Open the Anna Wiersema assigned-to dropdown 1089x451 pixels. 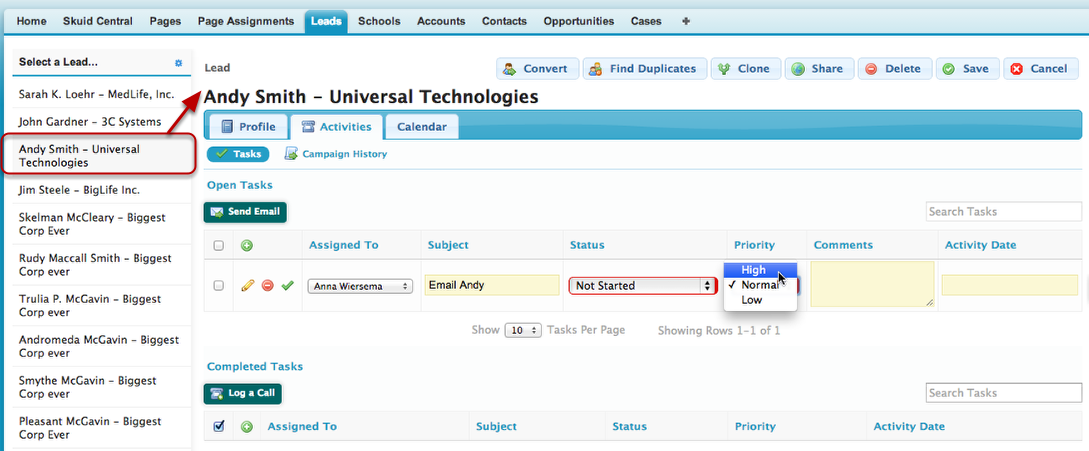(x=360, y=286)
